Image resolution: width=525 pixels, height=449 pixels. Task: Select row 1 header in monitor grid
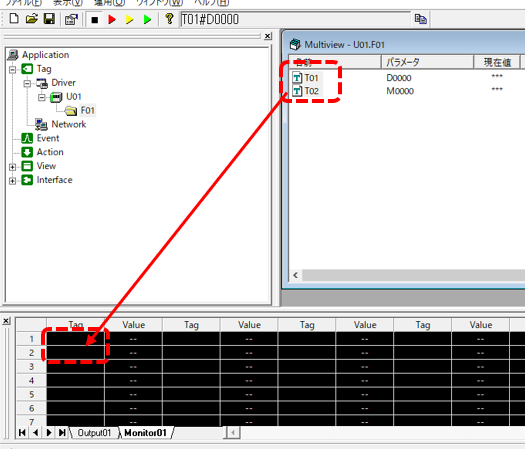[31, 339]
